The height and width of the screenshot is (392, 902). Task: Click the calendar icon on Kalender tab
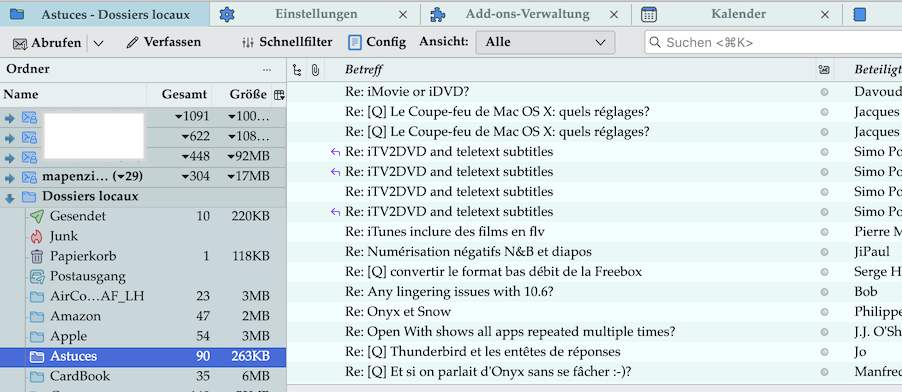click(649, 14)
